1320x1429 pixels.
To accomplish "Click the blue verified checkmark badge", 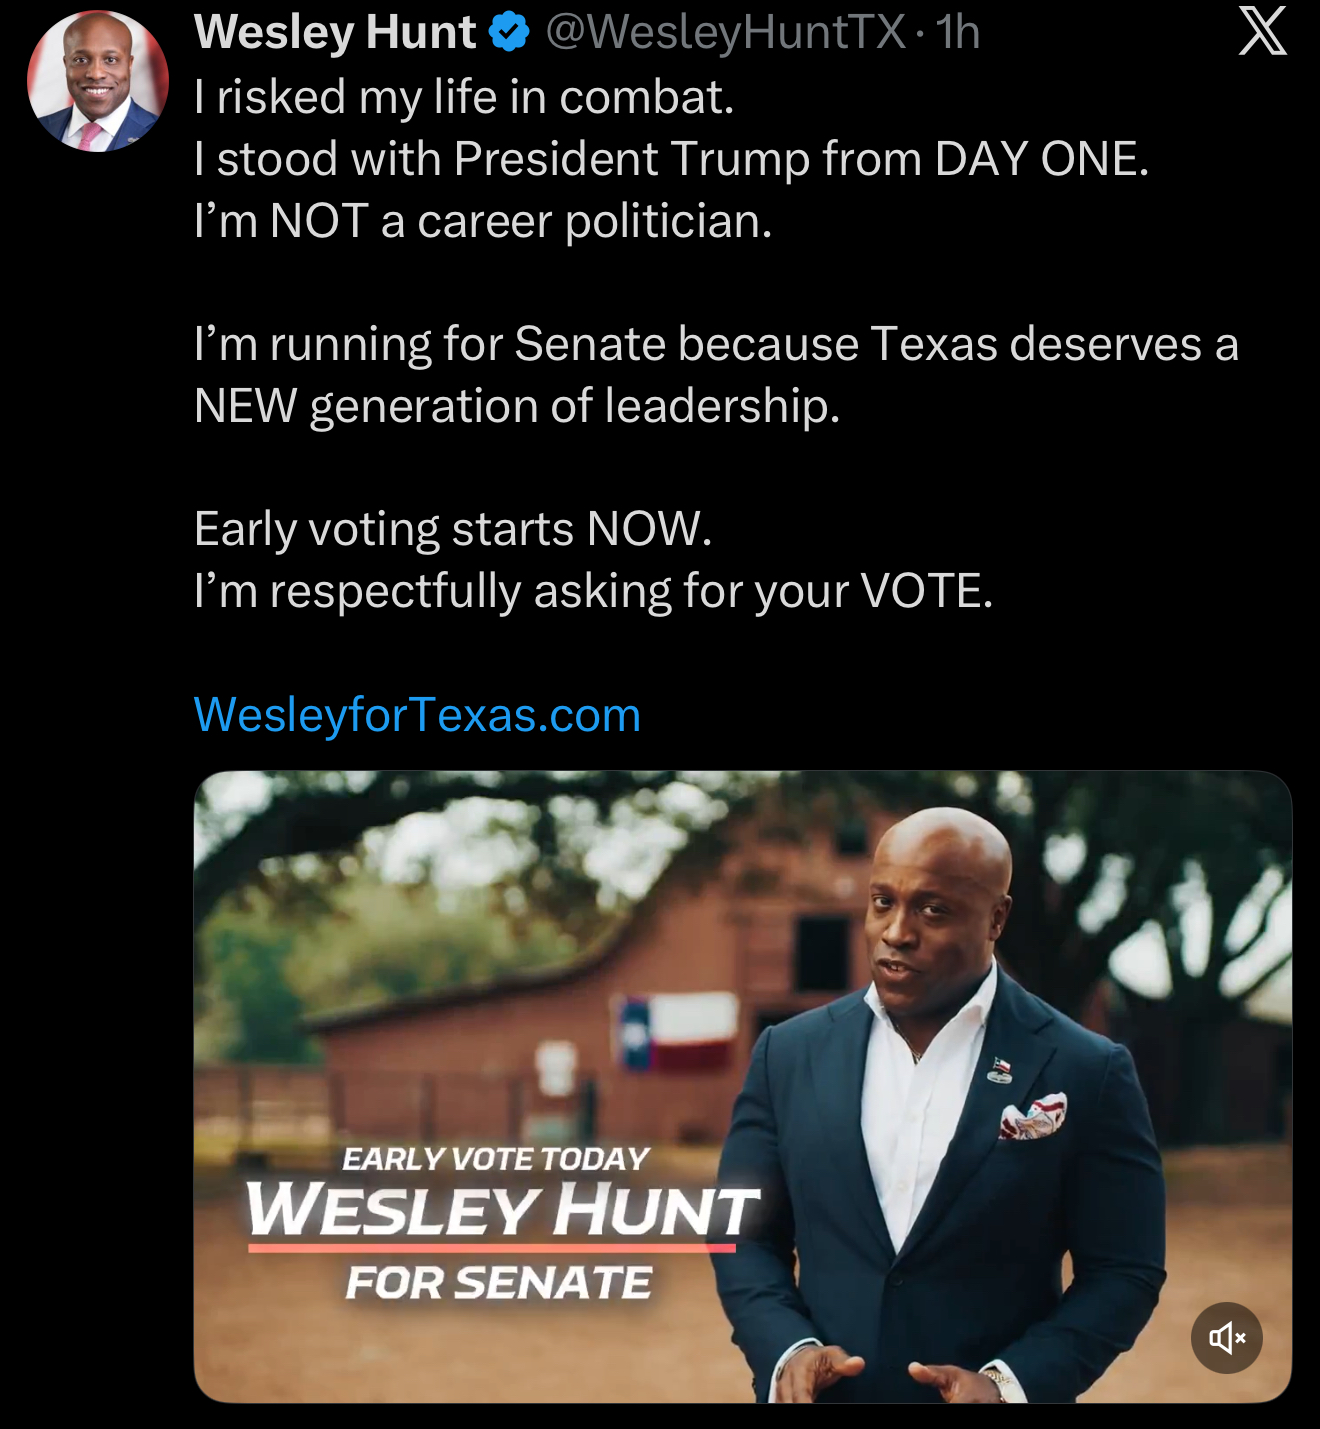I will pos(509,32).
